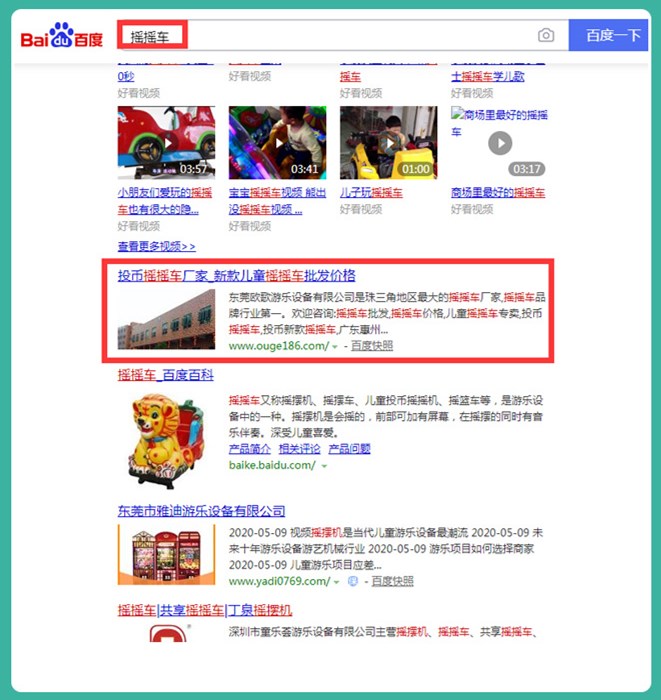Play the 03:41 child video thumbnail
Screen dimensions: 661x700
[277, 142]
